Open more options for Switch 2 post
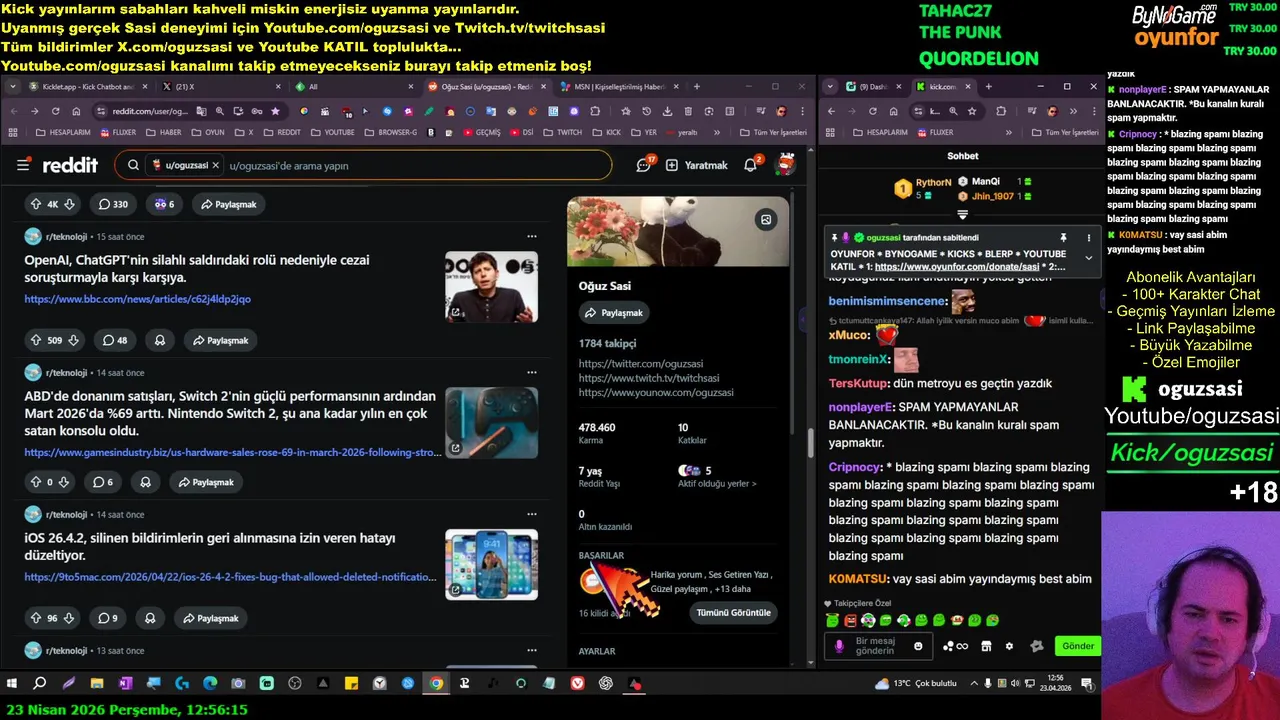Viewport: 1280px width, 720px height. 532,372
